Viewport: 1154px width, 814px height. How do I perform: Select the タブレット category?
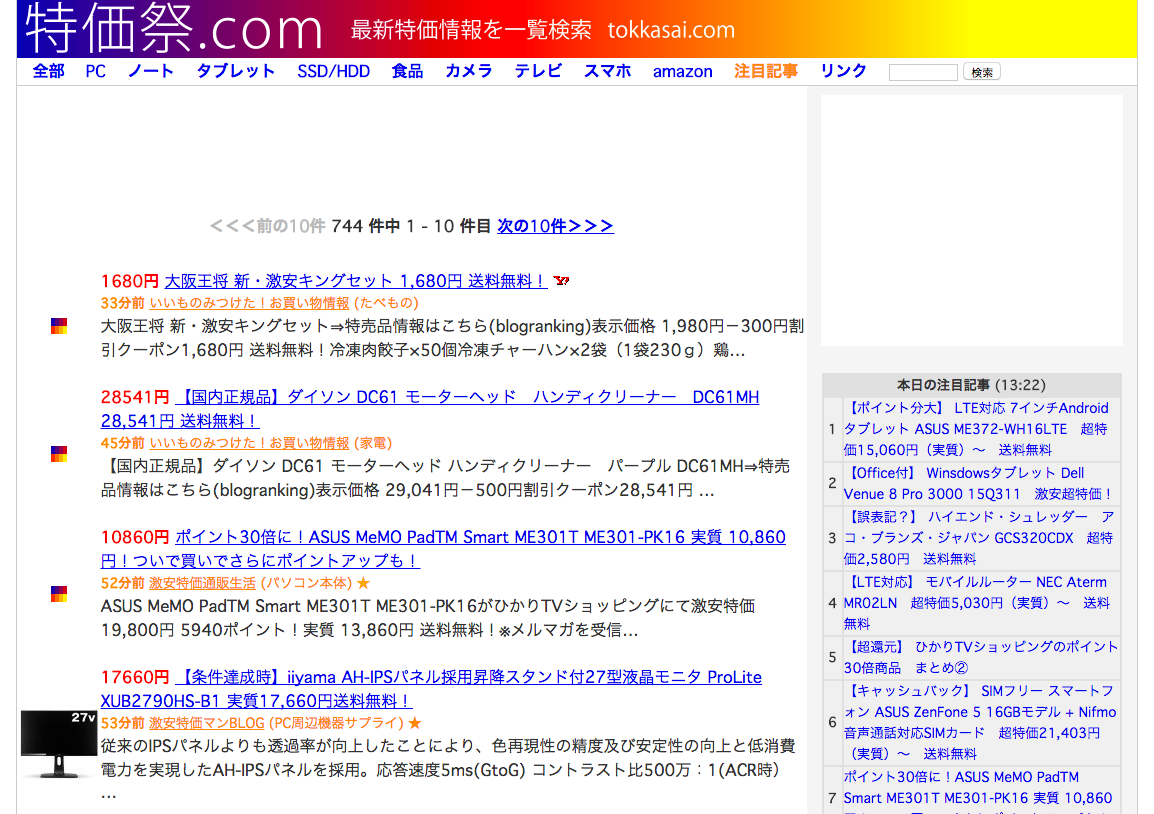click(236, 71)
